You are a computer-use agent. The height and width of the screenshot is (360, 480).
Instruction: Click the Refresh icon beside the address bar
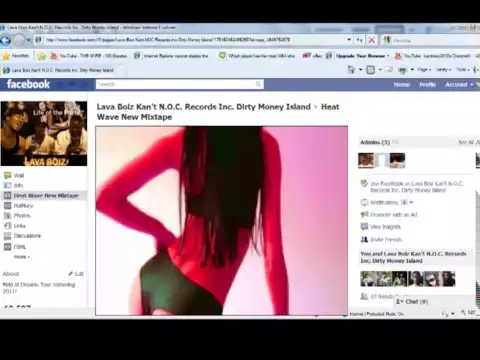tap(359, 40)
